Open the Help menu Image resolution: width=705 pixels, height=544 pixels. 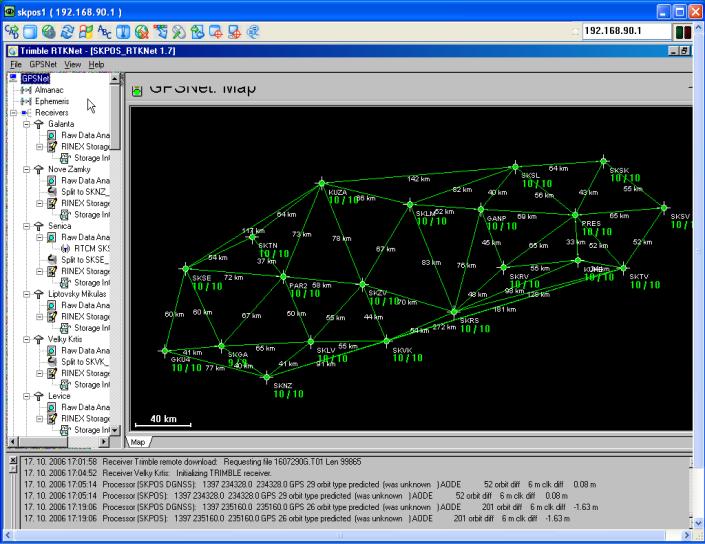pyautogui.click(x=96, y=64)
